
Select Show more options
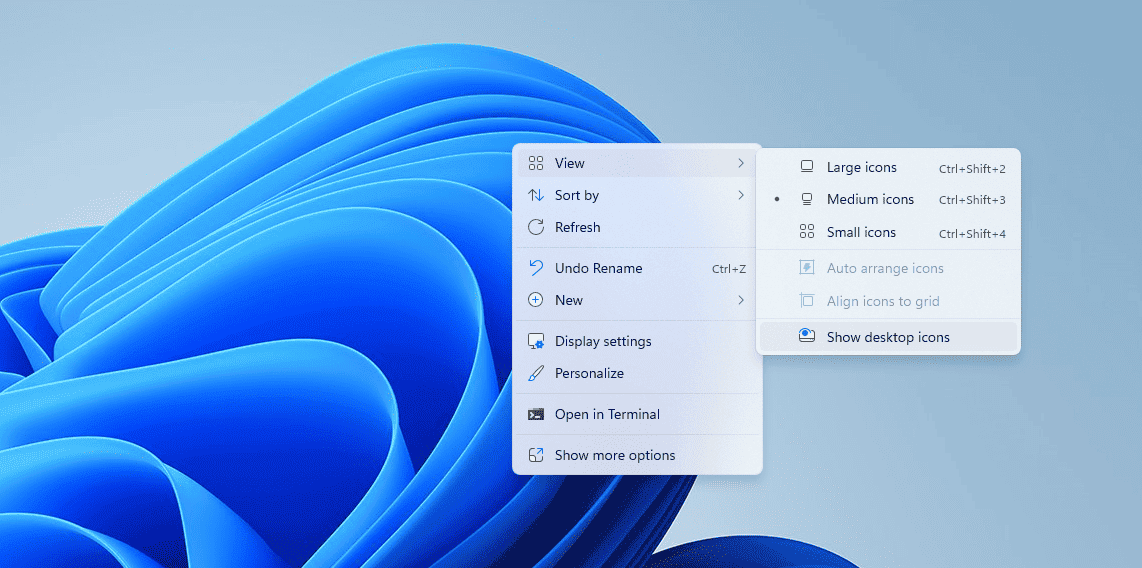637,455
